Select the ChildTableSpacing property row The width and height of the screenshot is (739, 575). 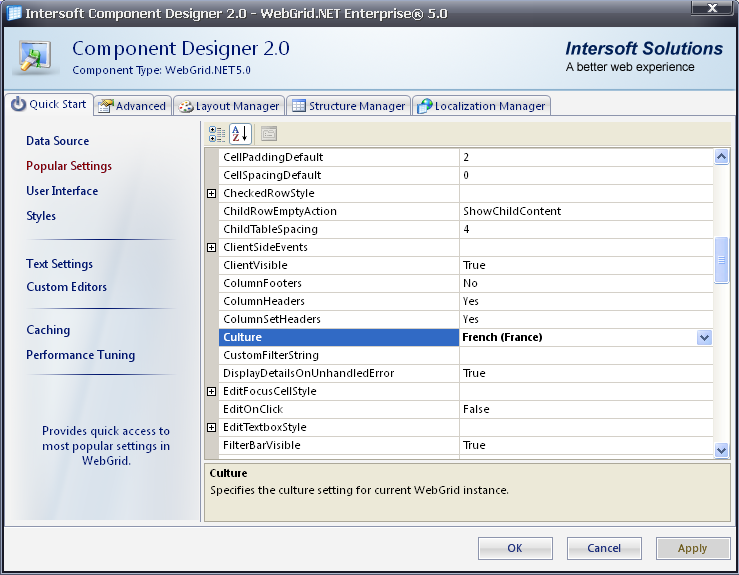pos(466,230)
